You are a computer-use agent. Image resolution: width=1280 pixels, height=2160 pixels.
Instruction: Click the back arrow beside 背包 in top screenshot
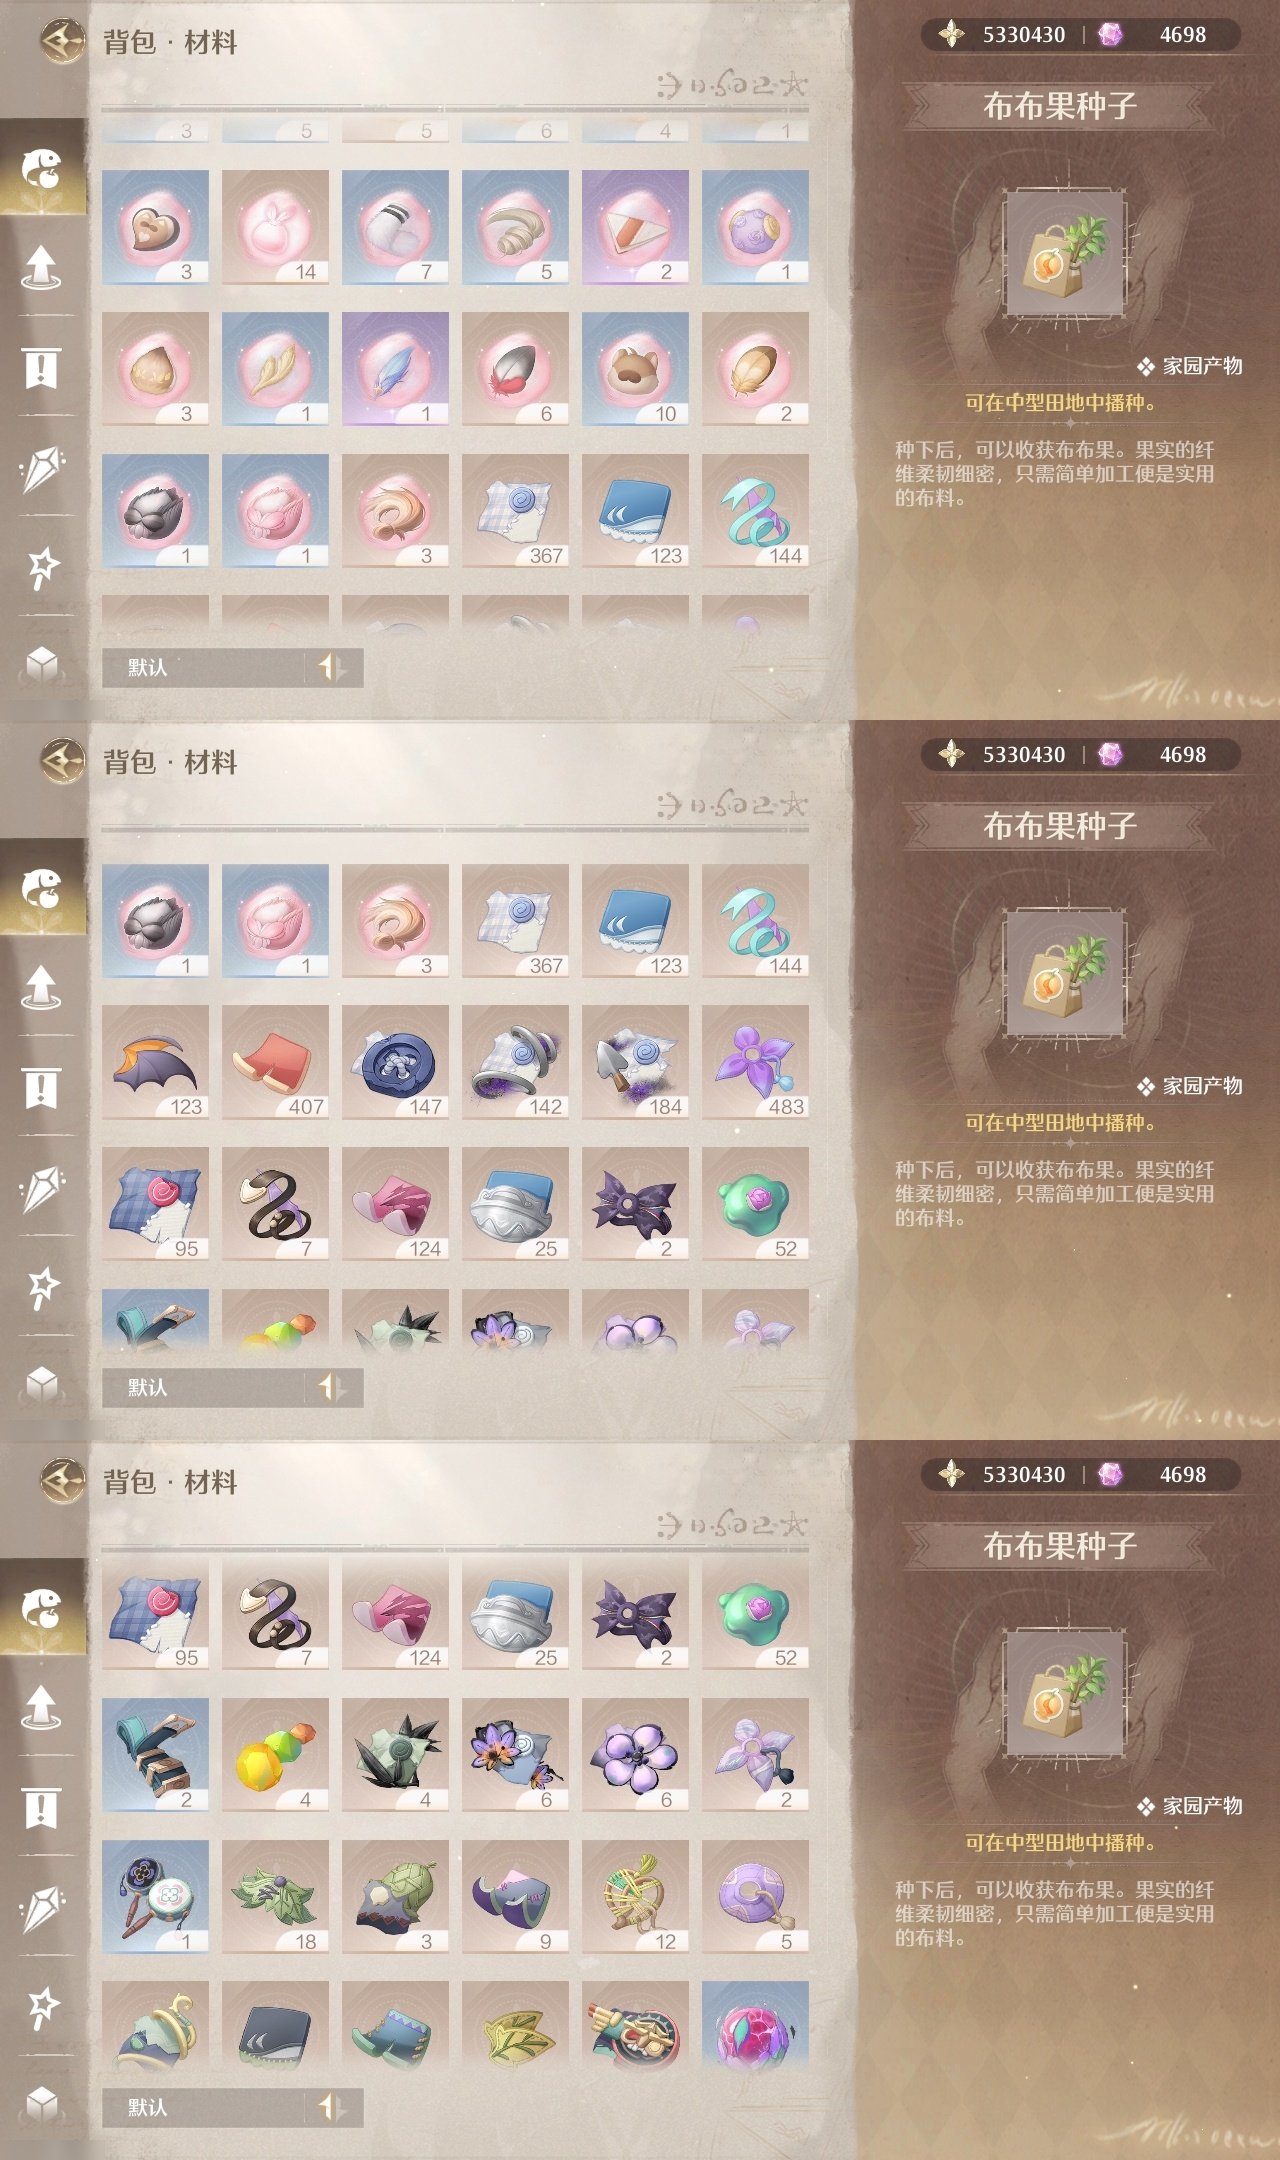(62, 41)
